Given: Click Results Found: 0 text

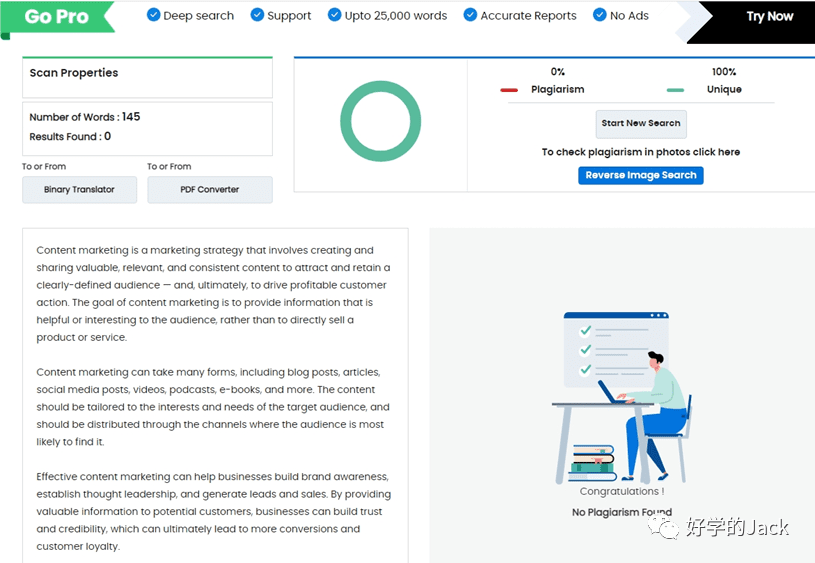Looking at the screenshot, I should pyautogui.click(x=70, y=137).
